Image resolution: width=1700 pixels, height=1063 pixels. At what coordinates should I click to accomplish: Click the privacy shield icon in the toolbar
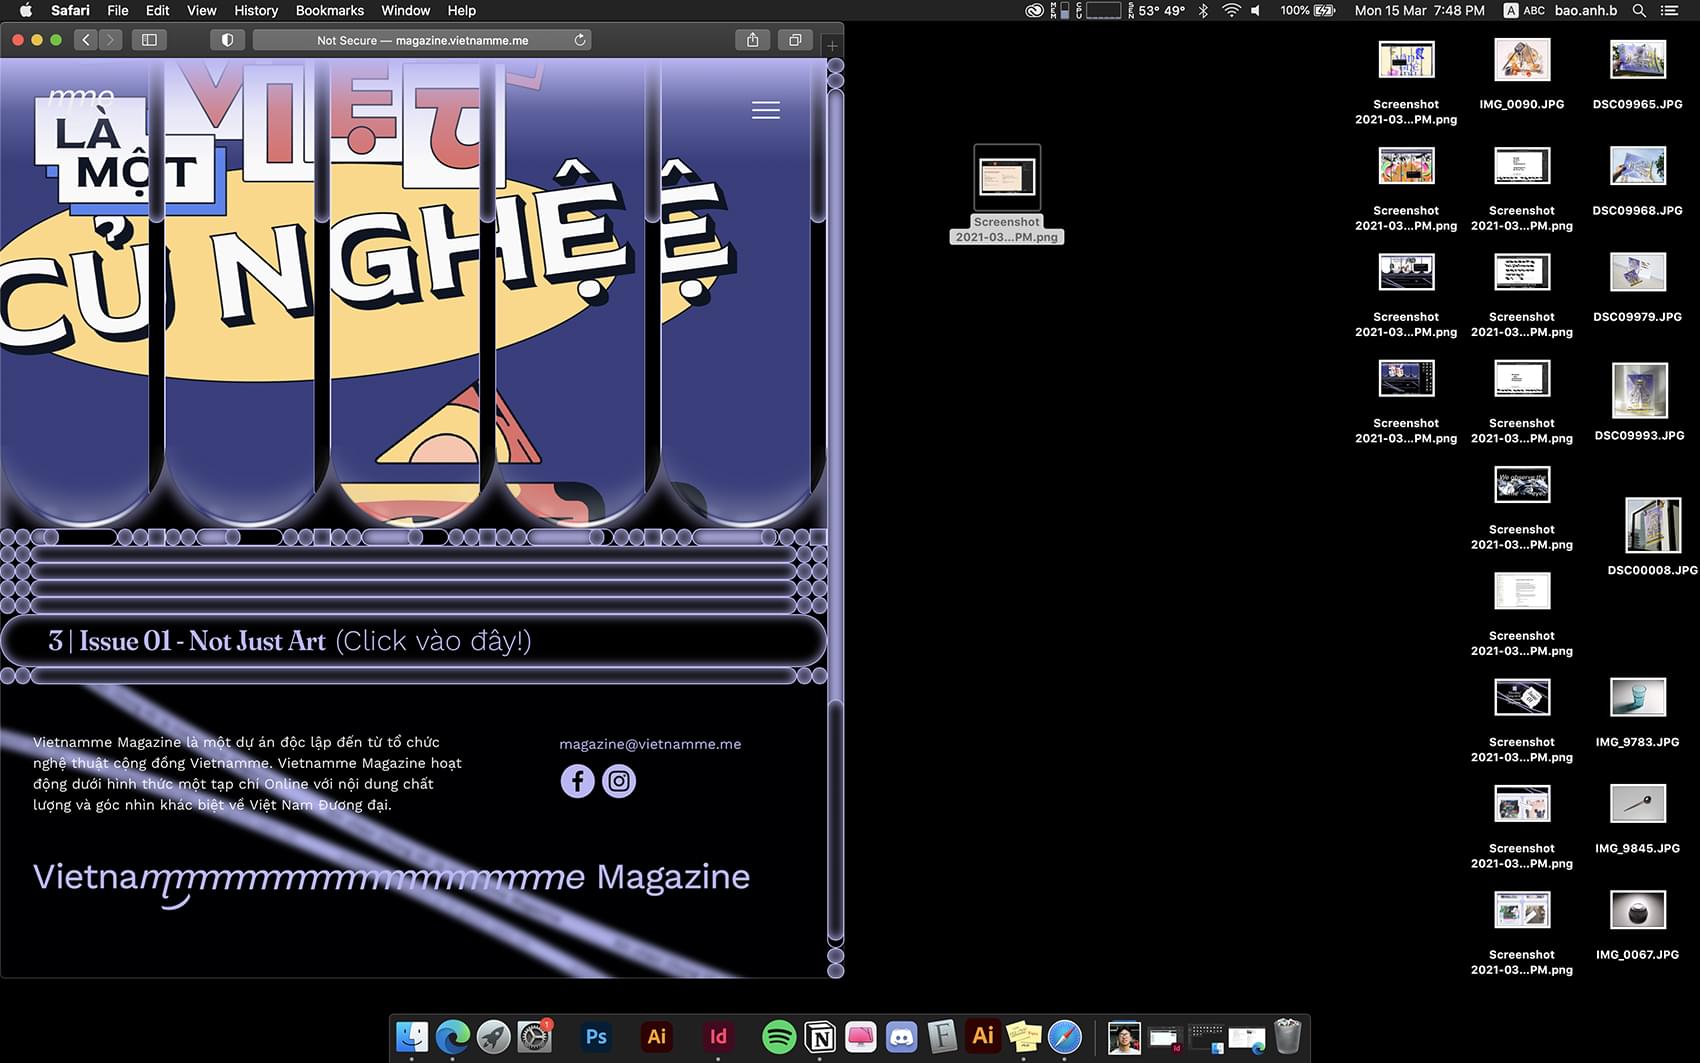tap(227, 40)
